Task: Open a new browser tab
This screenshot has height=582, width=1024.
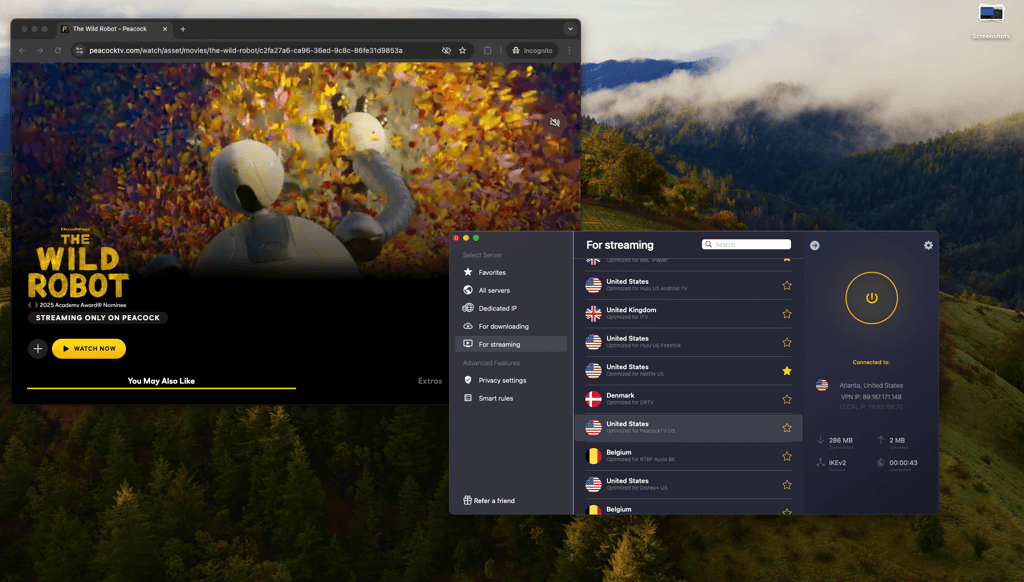Action: click(183, 29)
